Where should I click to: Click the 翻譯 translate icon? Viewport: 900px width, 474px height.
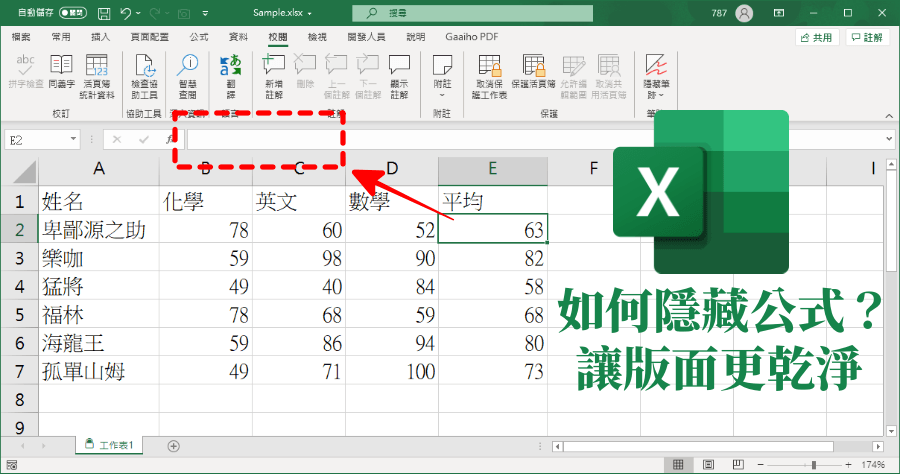[x=231, y=64]
